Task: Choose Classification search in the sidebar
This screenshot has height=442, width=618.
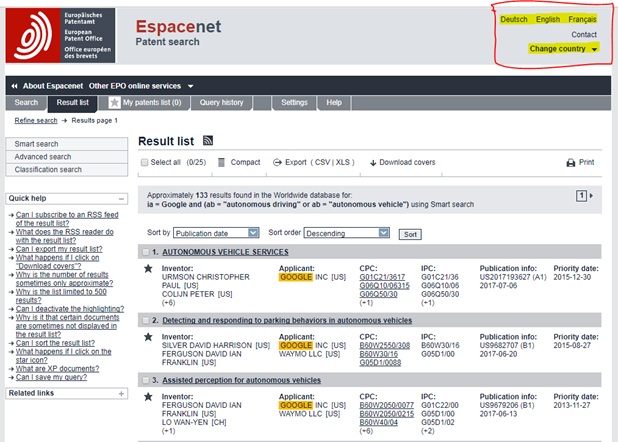Action: [x=67, y=170]
